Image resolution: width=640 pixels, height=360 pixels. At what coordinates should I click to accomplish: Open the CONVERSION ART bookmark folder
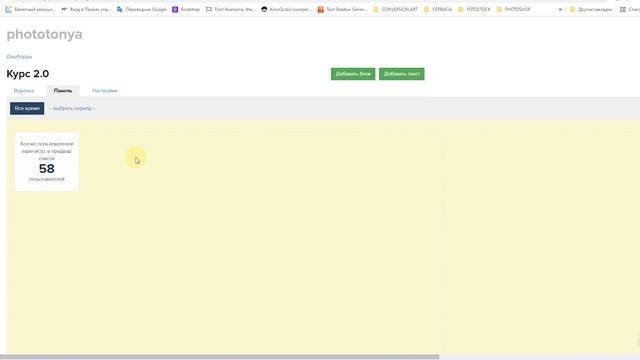point(396,9)
